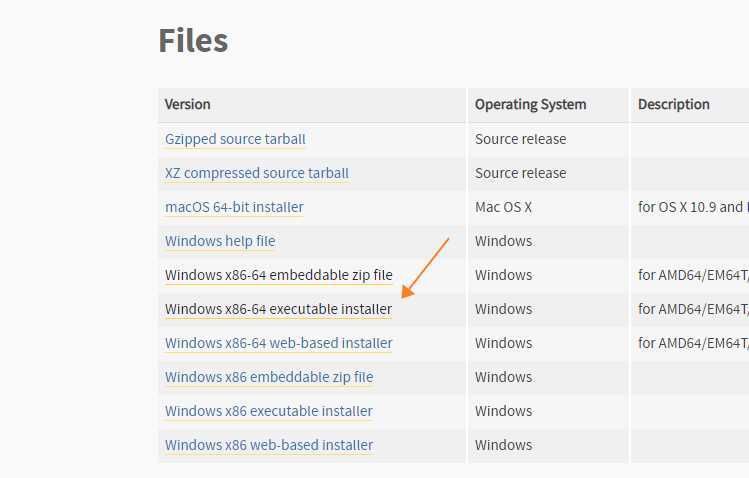Click the Mac OS X operating system cell

[x=503, y=207]
